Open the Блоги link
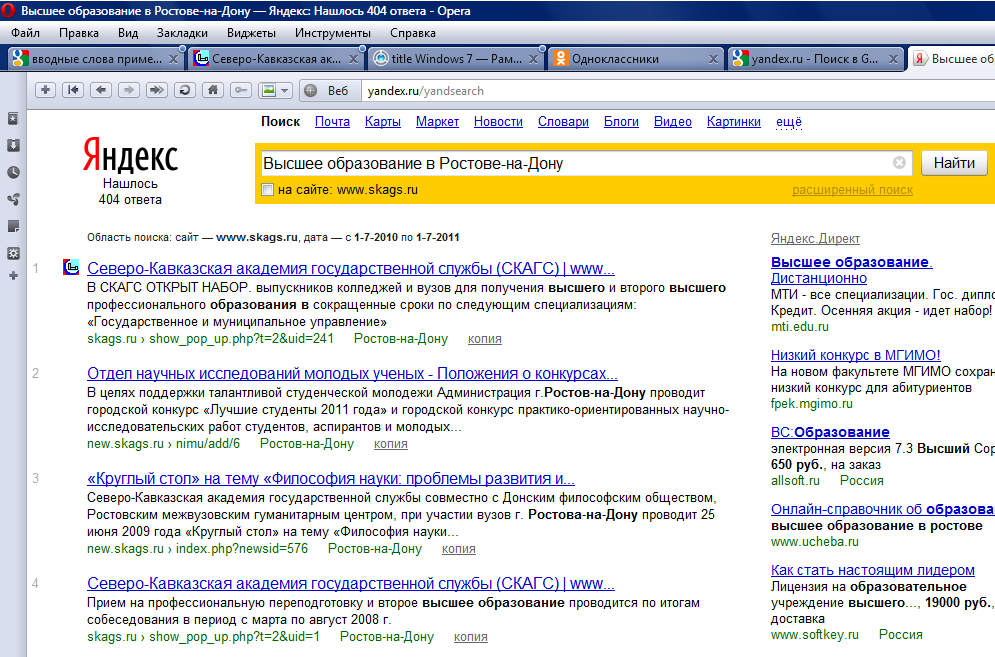This screenshot has width=995, height=657. pos(621,121)
